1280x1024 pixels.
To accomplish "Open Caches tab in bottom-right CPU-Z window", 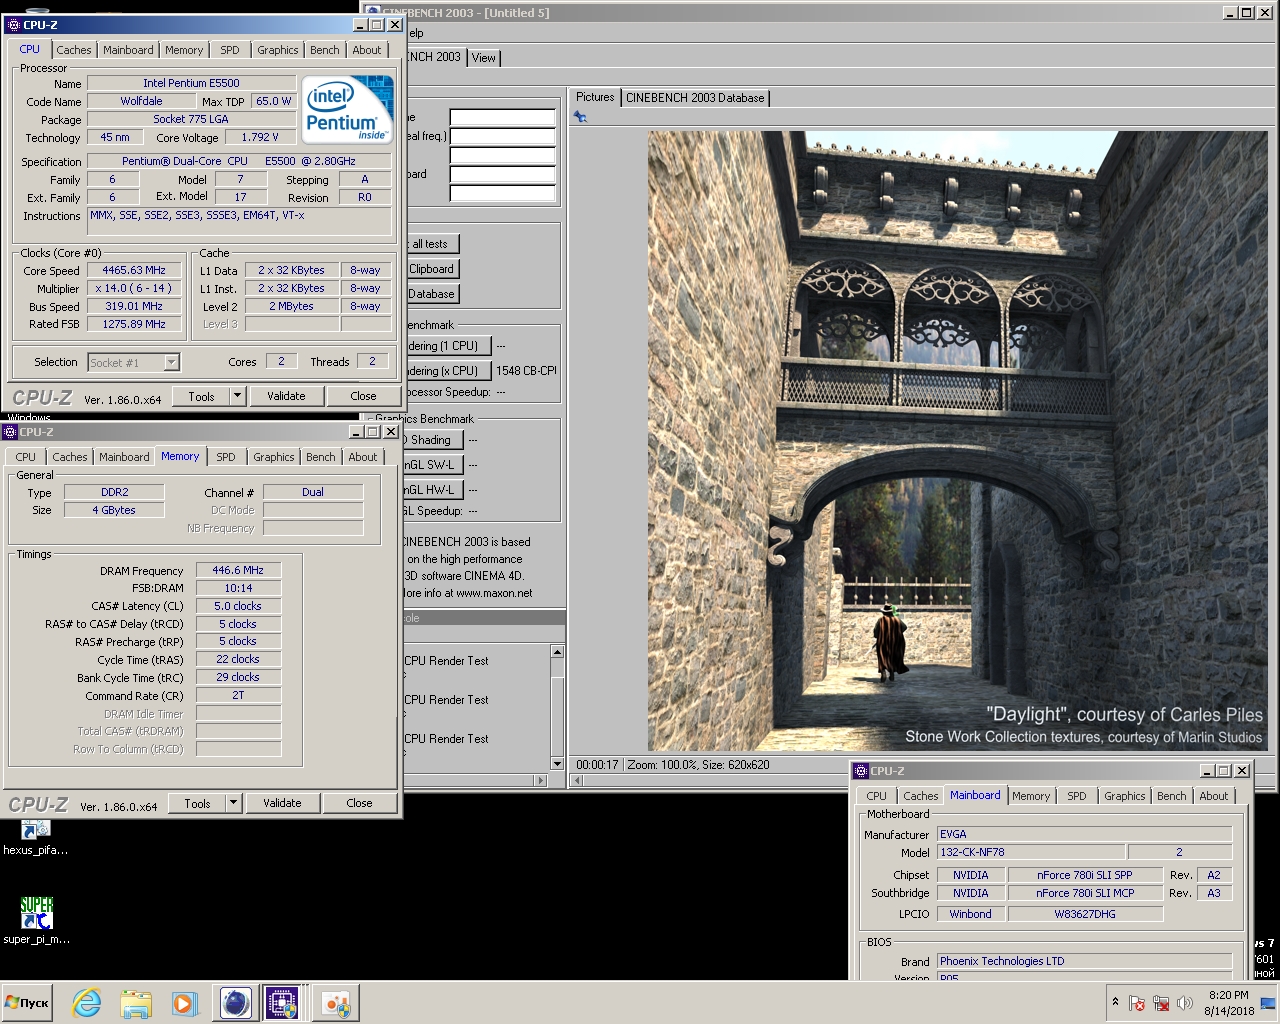I will tap(920, 796).
